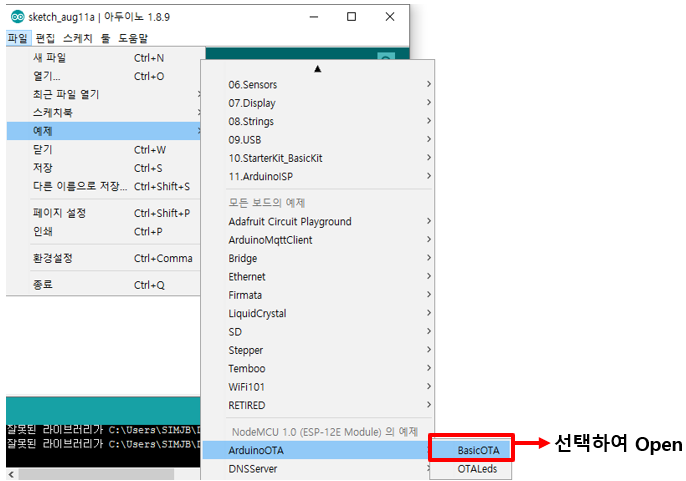686x481 pixels.
Task: Expand 07.Display examples submenu
Action: coord(318,103)
